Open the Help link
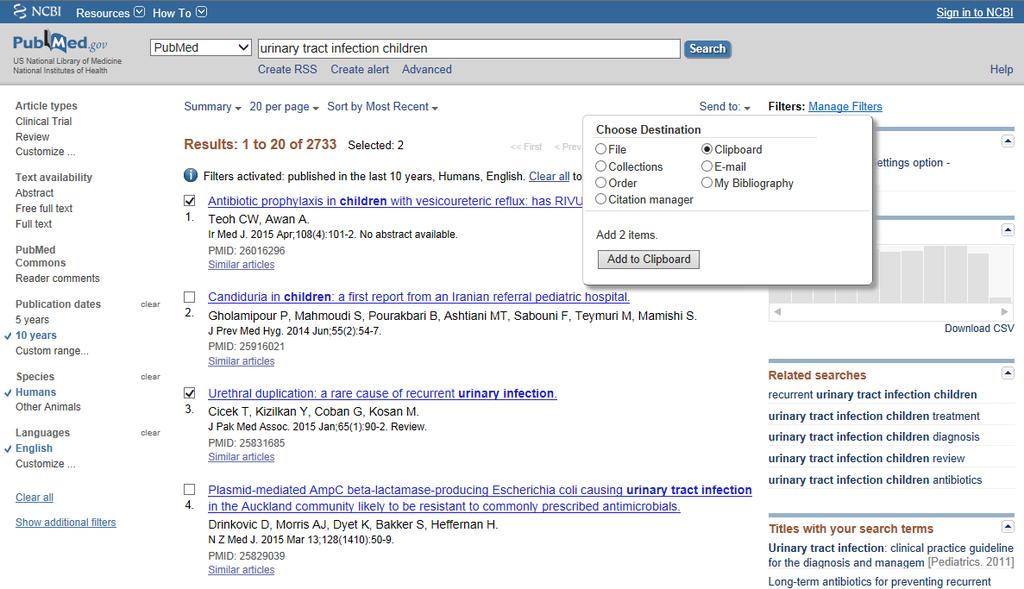The width and height of the screenshot is (1024, 589). (1001, 69)
